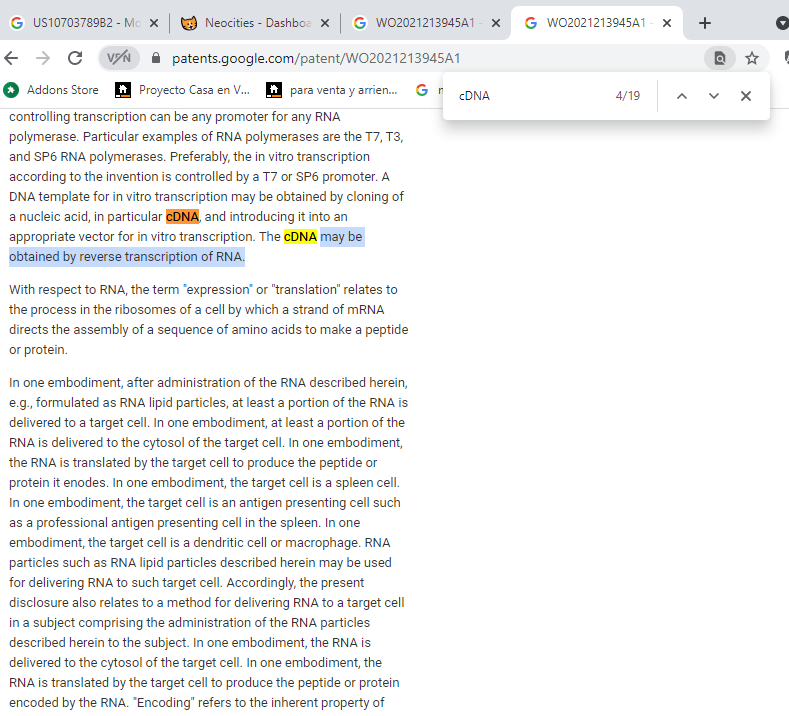Click the VPN extension badge
789x716 pixels.
(x=119, y=58)
